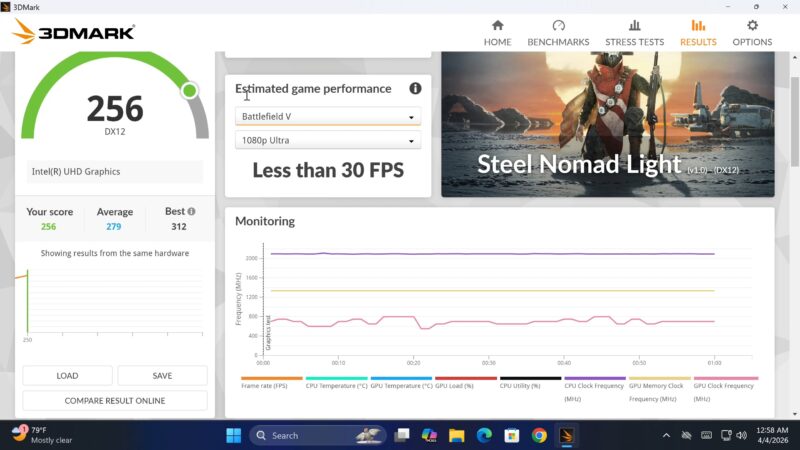800x450 pixels.
Task: Click the vertical scrollbar of results page
Action: (x=795, y=121)
